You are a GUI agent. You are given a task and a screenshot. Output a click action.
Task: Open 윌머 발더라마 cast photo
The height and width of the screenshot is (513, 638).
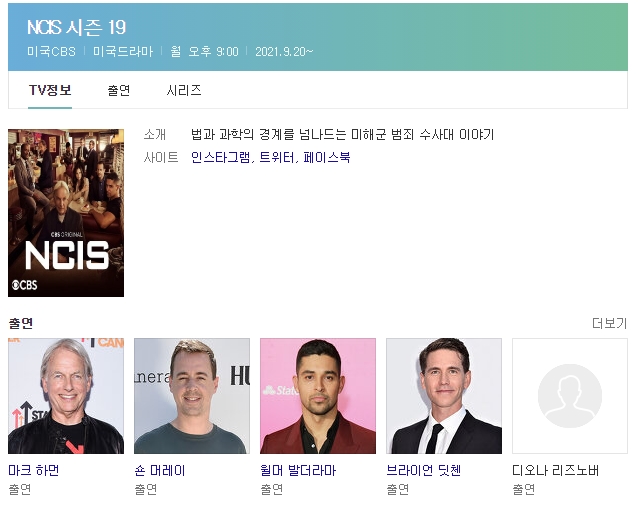318,396
